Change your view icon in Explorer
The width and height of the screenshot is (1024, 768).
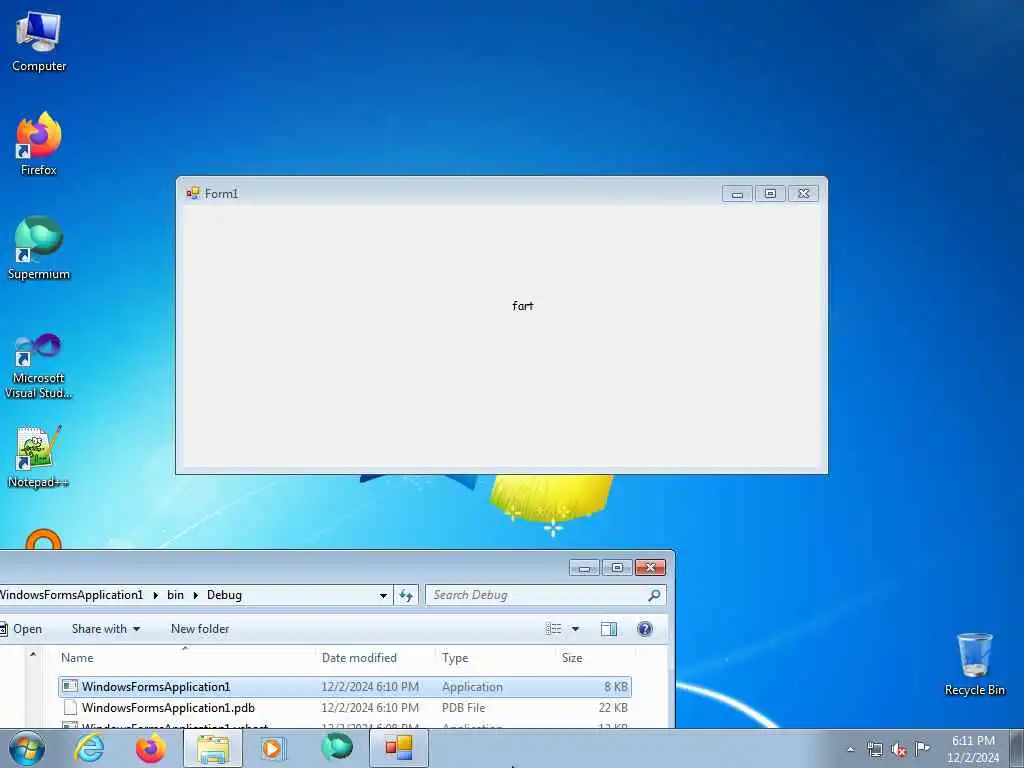(x=554, y=629)
